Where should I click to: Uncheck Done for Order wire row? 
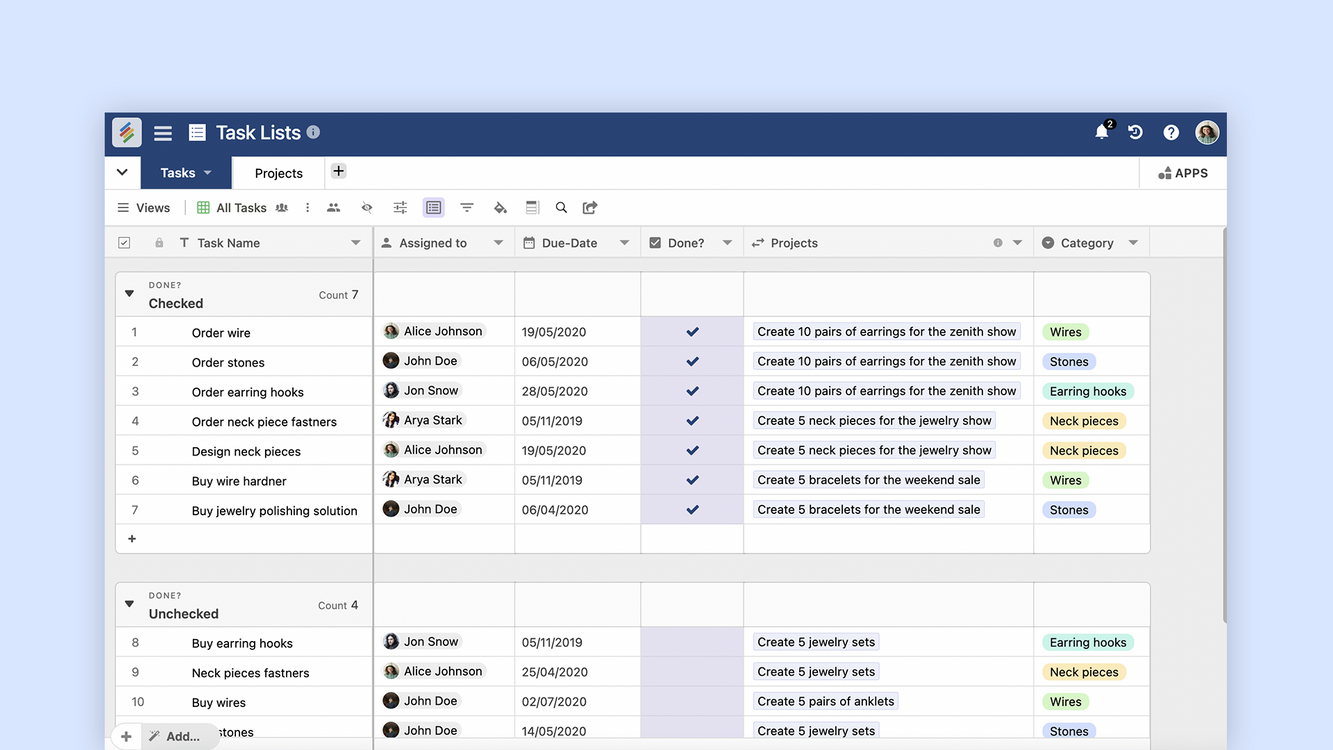[x=692, y=332]
